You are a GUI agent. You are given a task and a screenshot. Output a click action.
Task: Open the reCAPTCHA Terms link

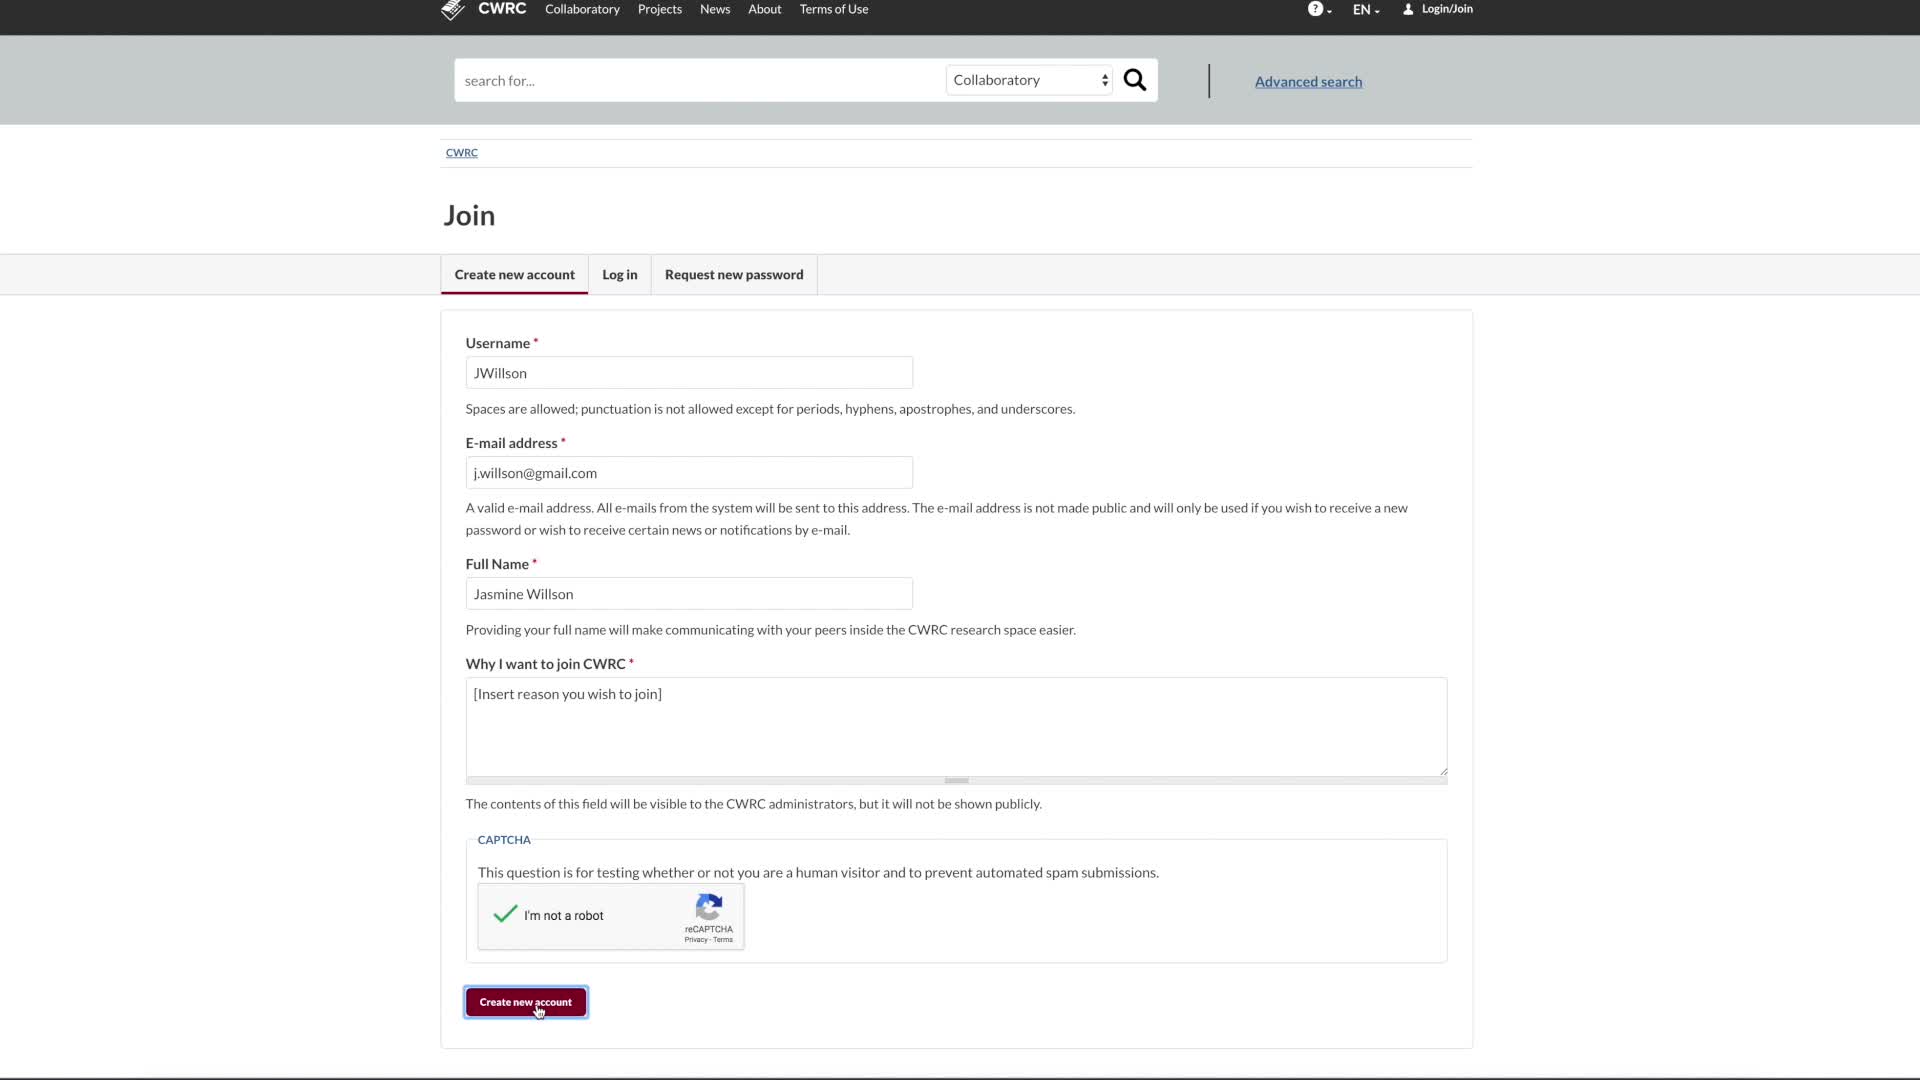coord(723,940)
